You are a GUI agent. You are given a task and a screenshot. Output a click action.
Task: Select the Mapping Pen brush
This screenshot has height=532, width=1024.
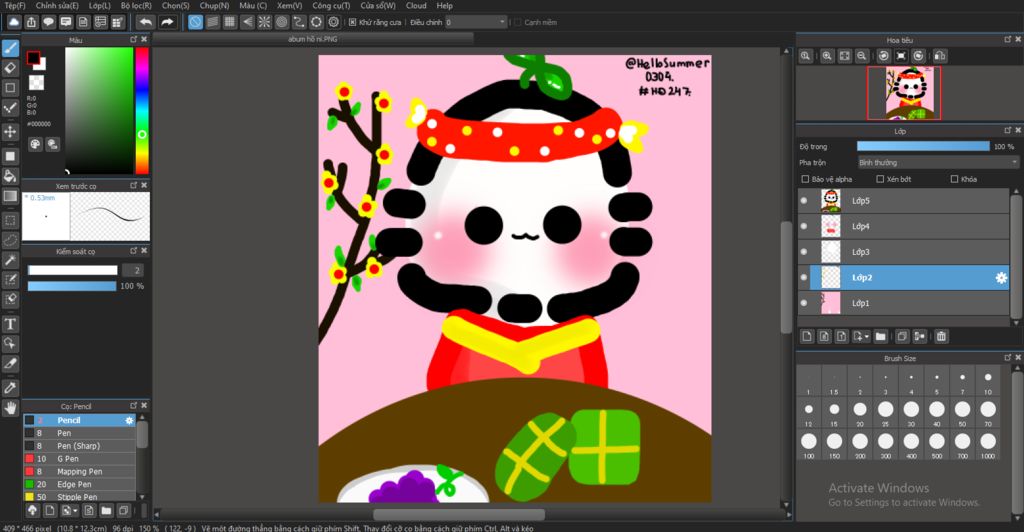click(x=80, y=471)
